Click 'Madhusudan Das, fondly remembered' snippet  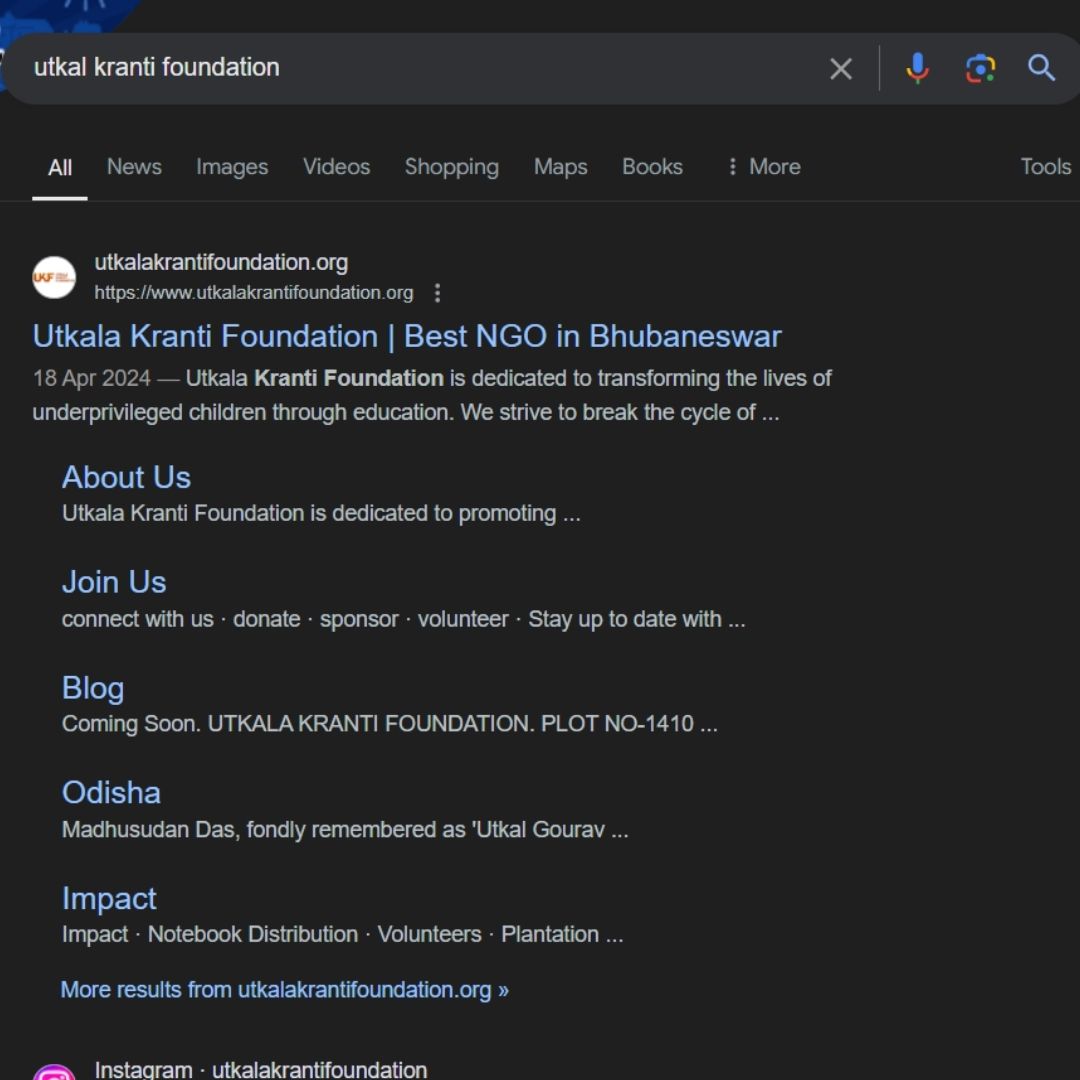[x=345, y=829]
